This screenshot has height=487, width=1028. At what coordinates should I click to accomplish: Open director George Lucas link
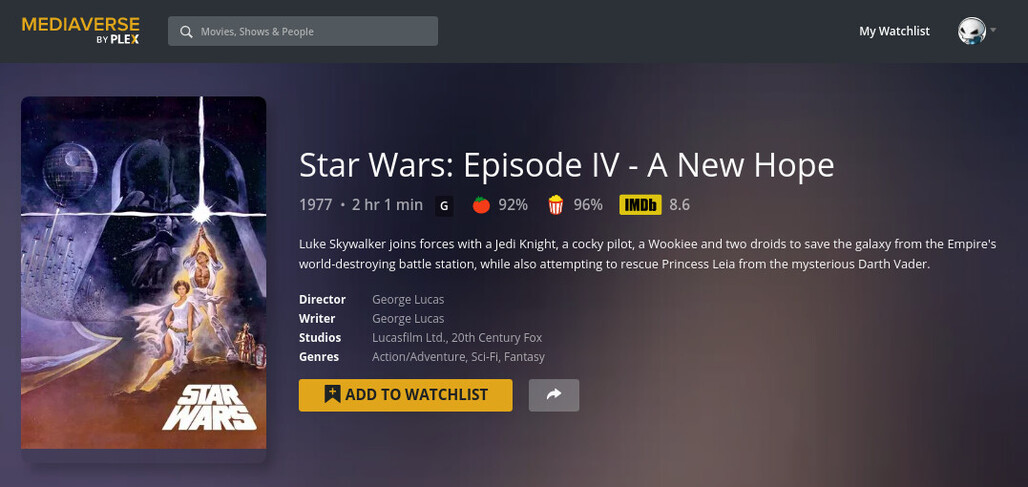click(x=408, y=300)
